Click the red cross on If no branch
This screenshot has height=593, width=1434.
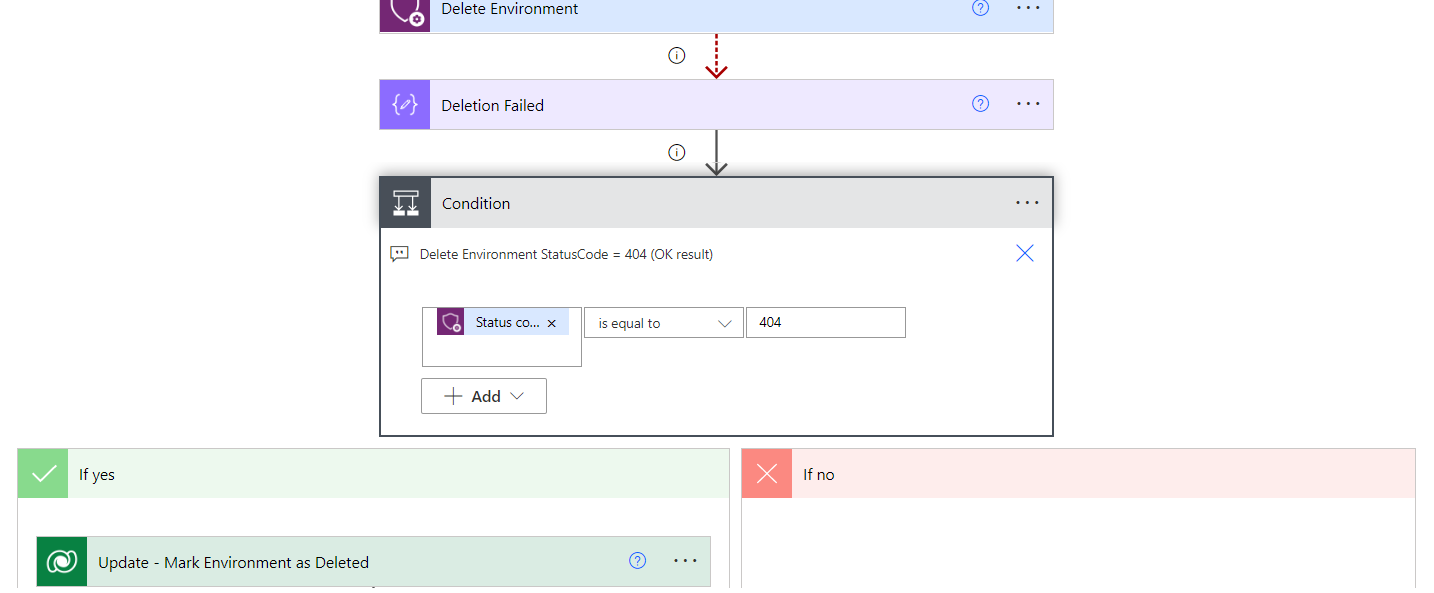click(x=766, y=472)
